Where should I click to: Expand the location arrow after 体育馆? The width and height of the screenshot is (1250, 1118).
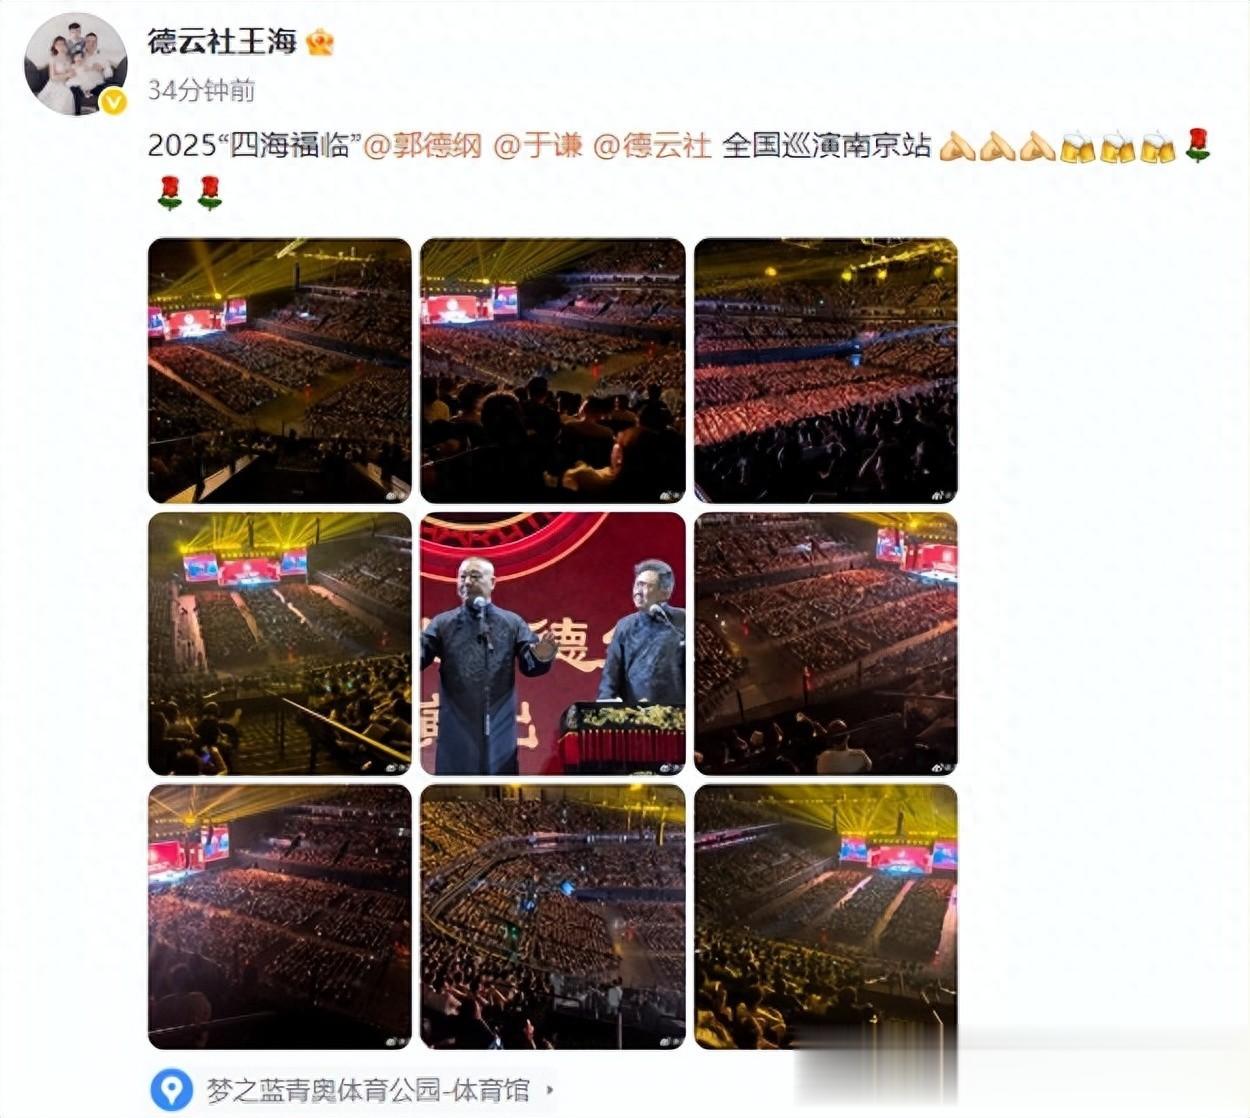[549, 1089]
